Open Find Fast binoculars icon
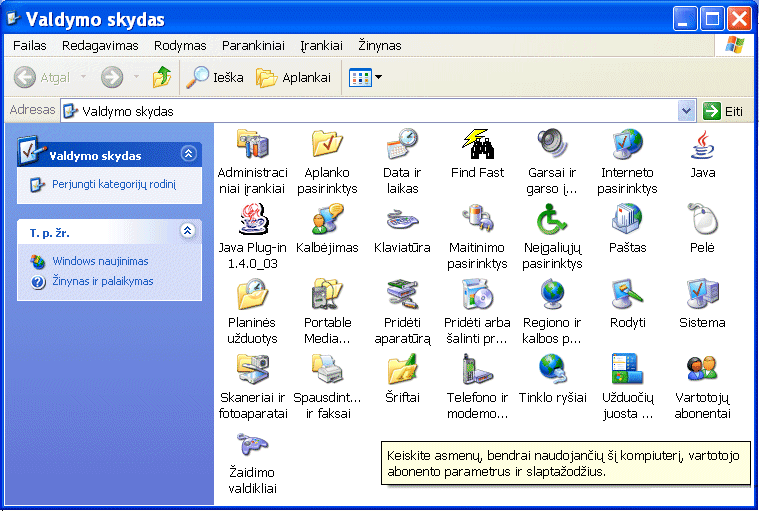The height and width of the screenshot is (511, 759). [x=477, y=144]
